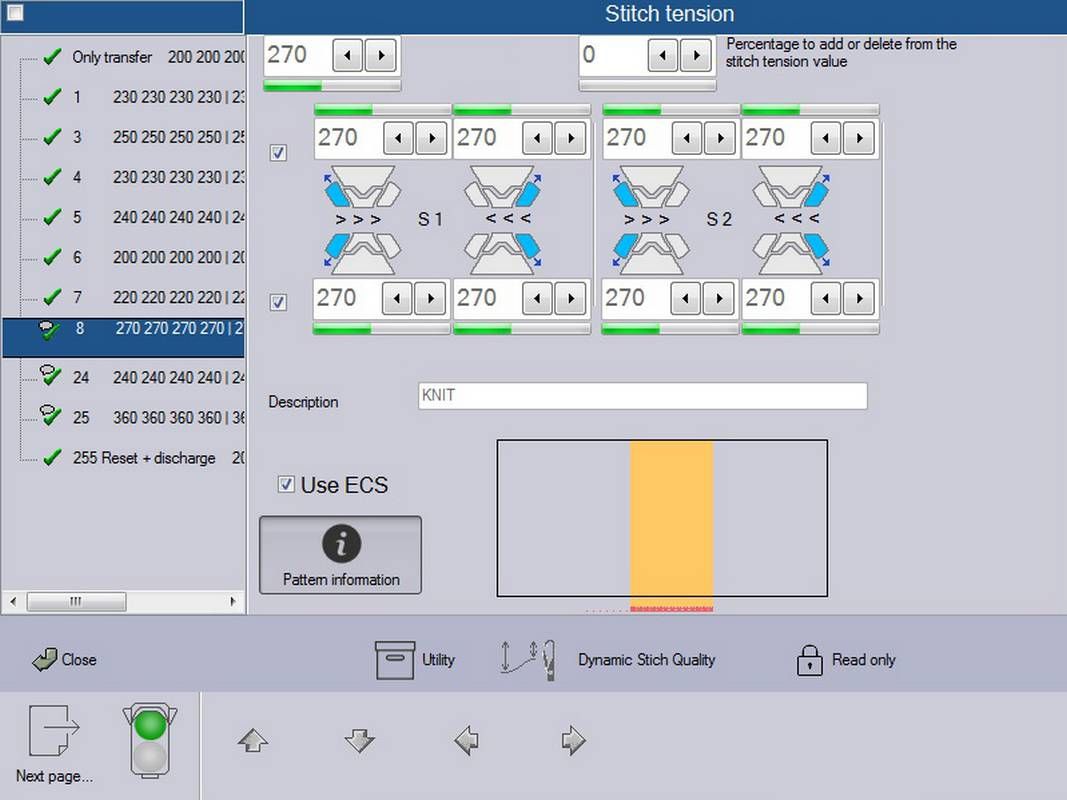This screenshot has width=1067, height=800.
Task: Toggle the lower cam row checkbox
Action: click(x=278, y=302)
